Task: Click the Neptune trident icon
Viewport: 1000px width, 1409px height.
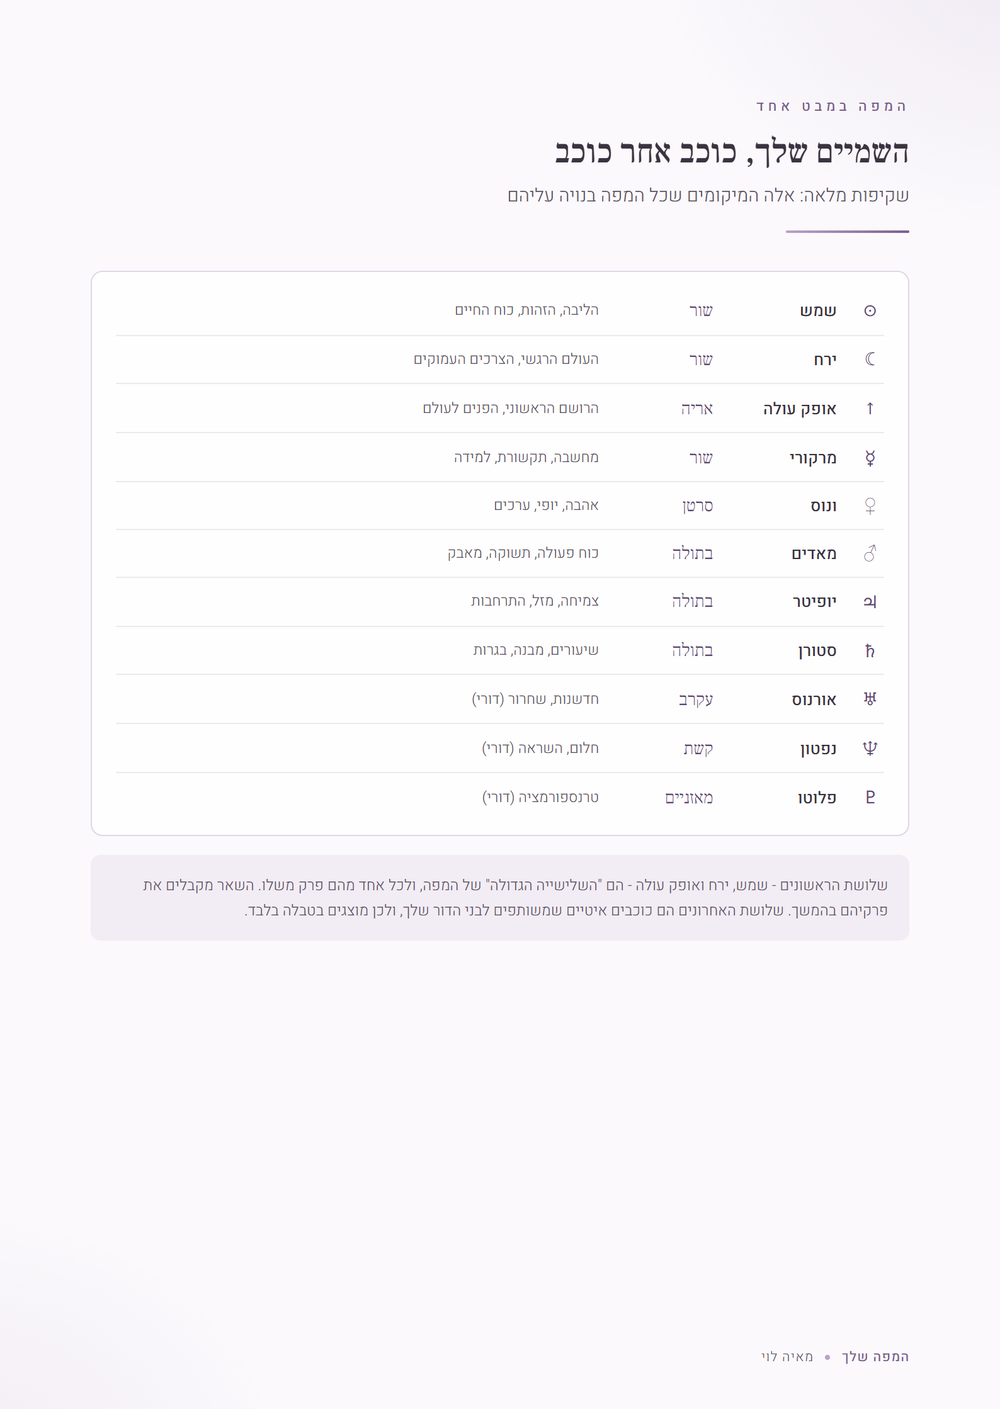Action: click(870, 748)
